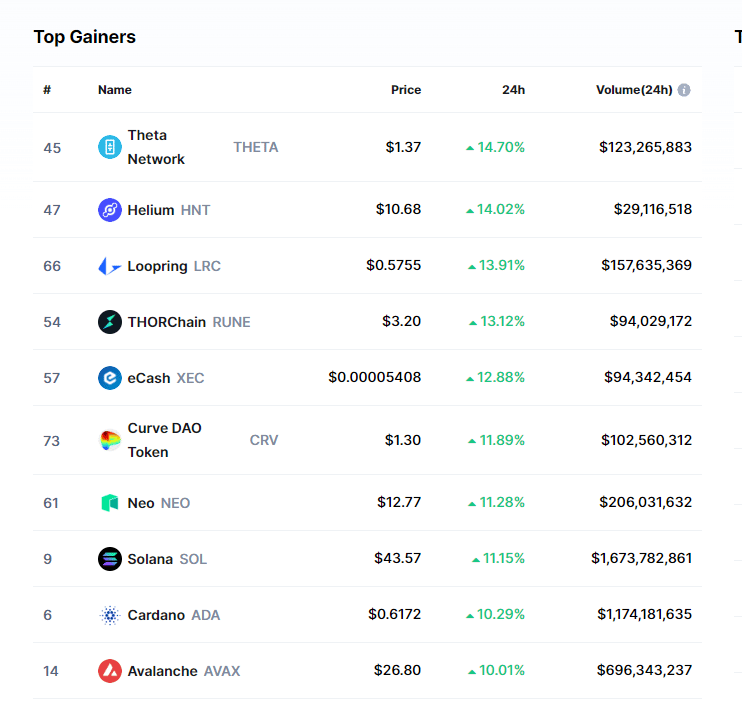The image size is (742, 712).
Task: Open the Helium name link
Action: coord(151,210)
